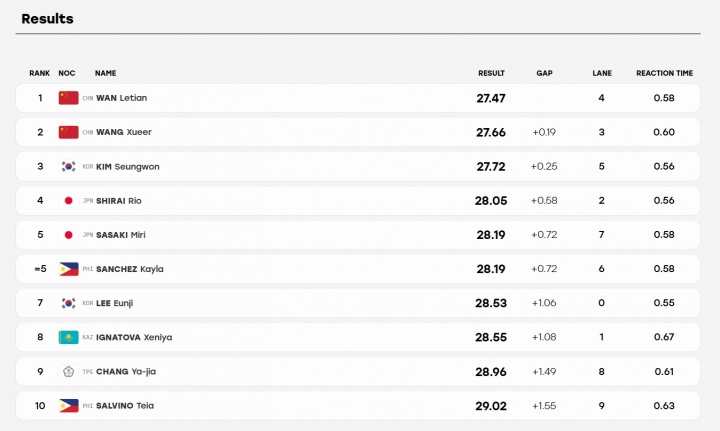Click China flag beside WANG Xueer
The image size is (720, 431).
tap(68, 132)
